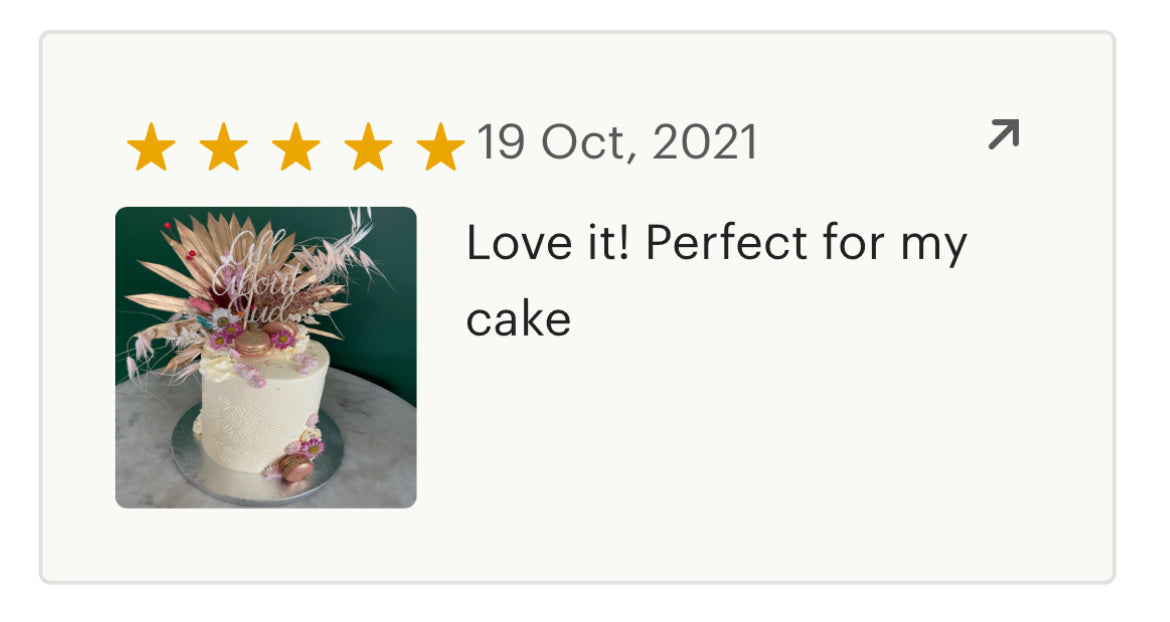Select the fourth gold rating star
1170x622 pixels.
tap(369, 147)
